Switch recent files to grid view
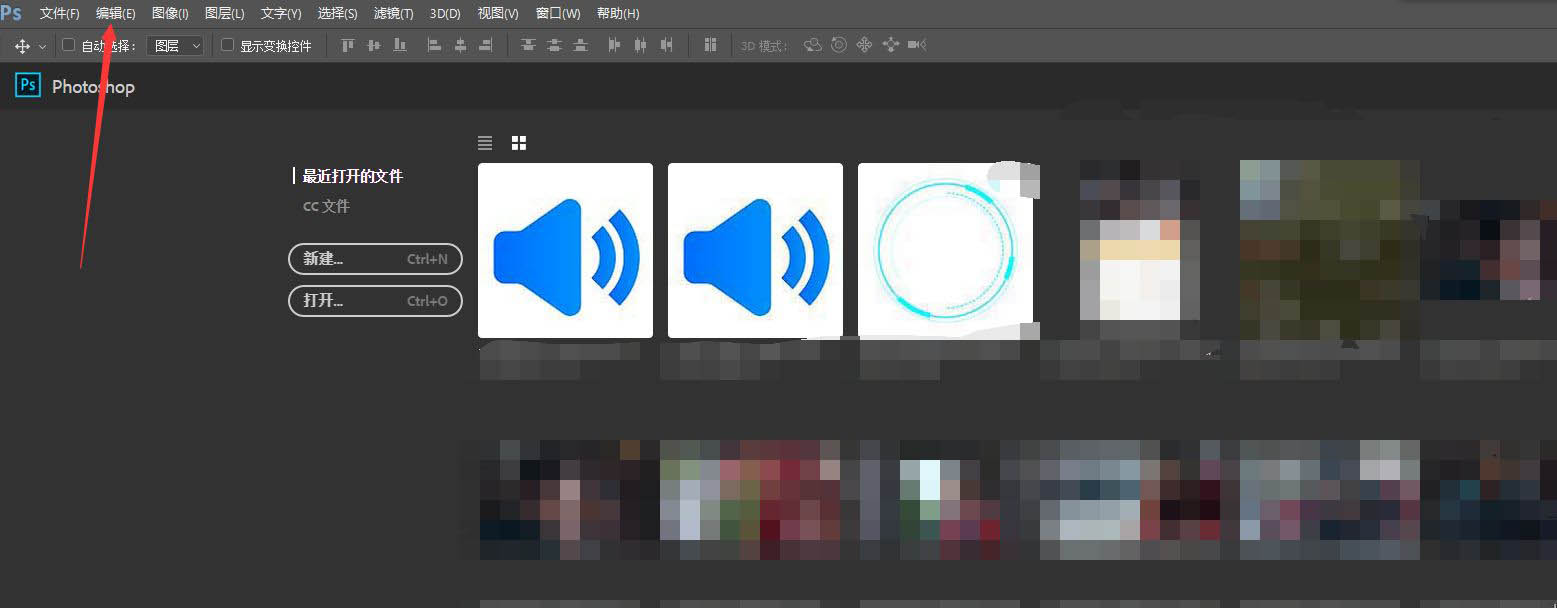The image size is (1557, 608). click(519, 143)
